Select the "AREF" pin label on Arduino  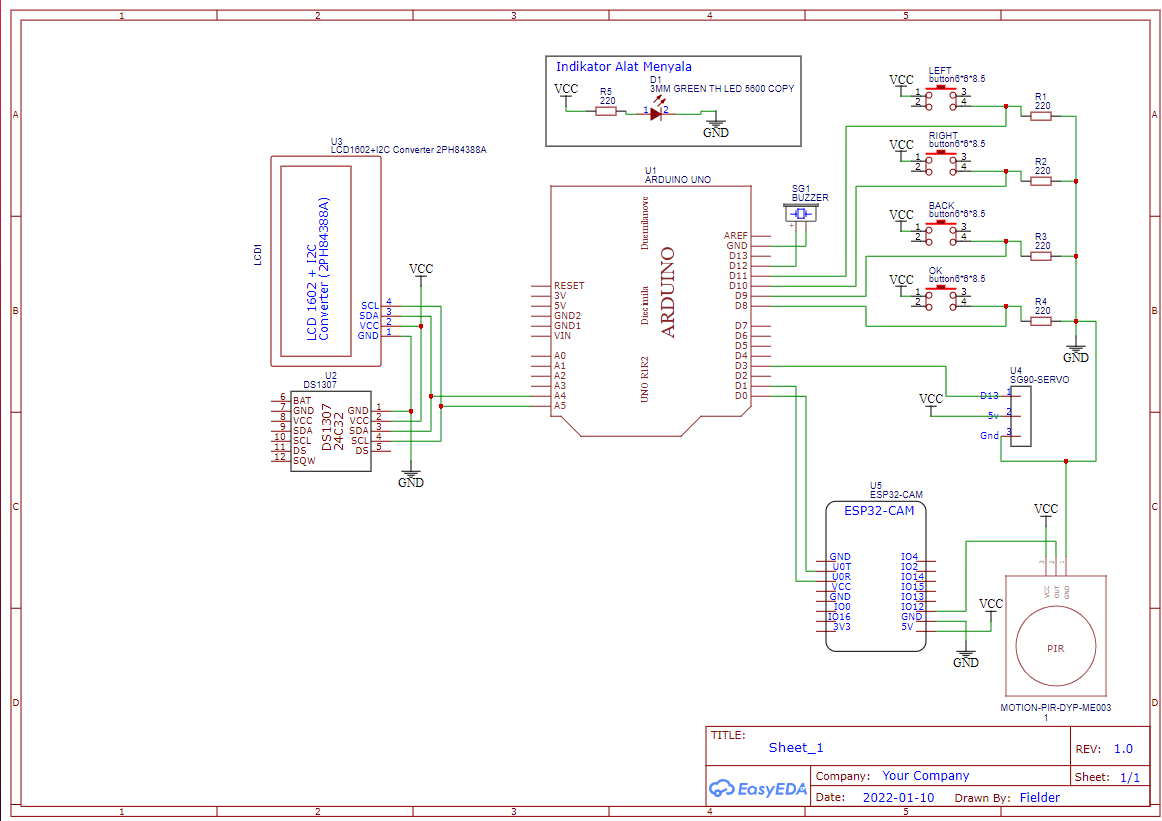tap(736, 236)
